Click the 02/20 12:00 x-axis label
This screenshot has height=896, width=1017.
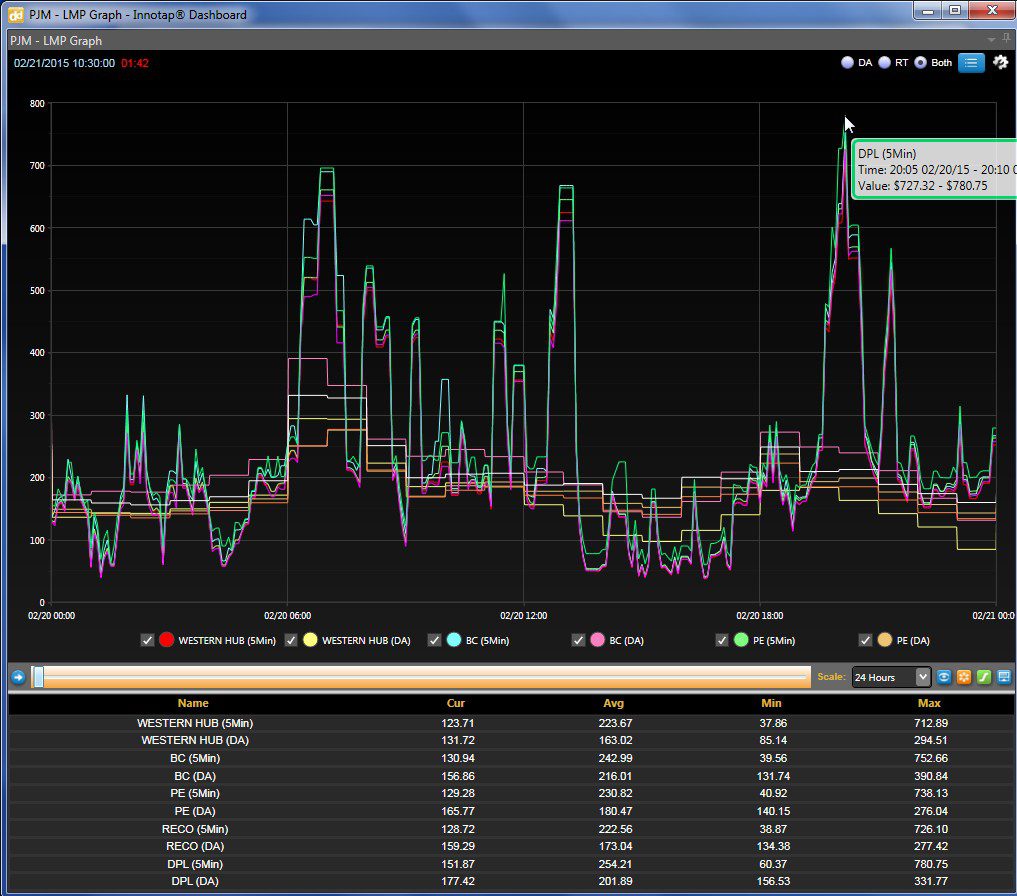coord(523,616)
